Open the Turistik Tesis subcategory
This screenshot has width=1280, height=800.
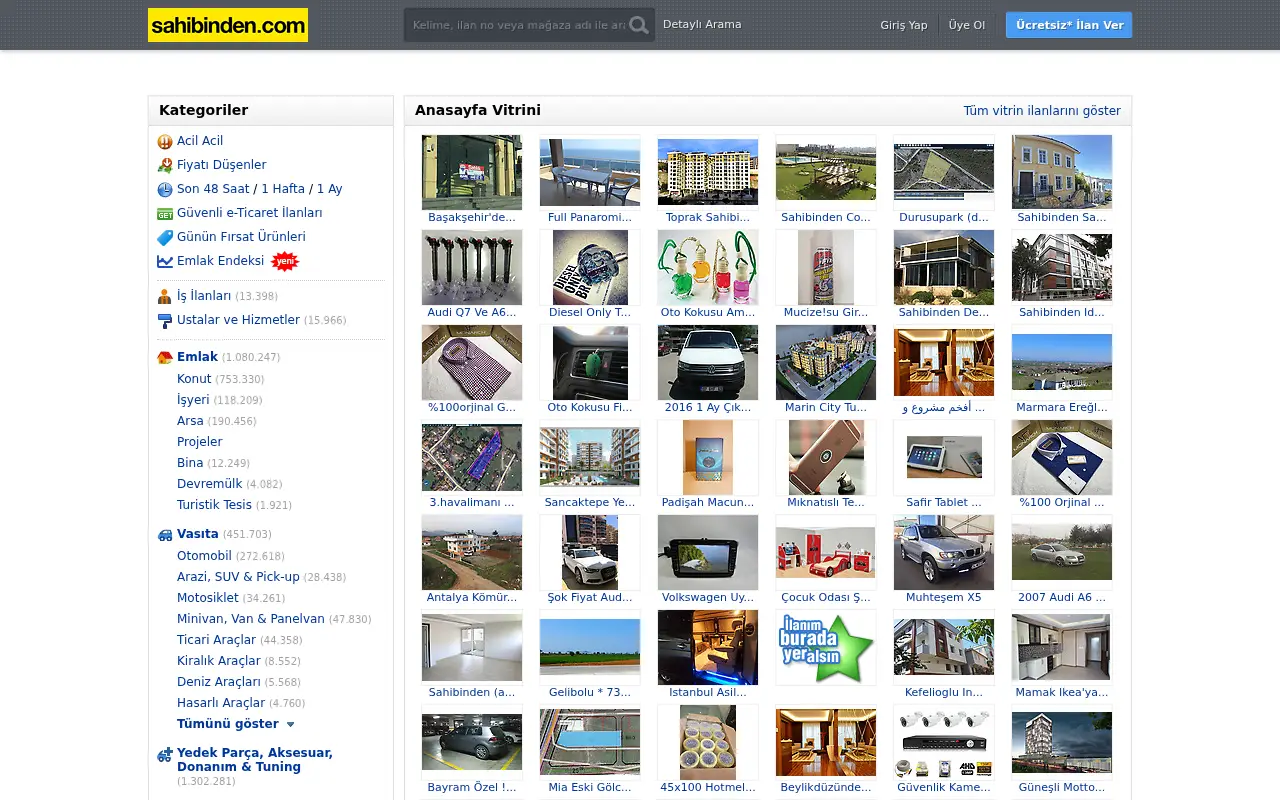click(x=214, y=505)
